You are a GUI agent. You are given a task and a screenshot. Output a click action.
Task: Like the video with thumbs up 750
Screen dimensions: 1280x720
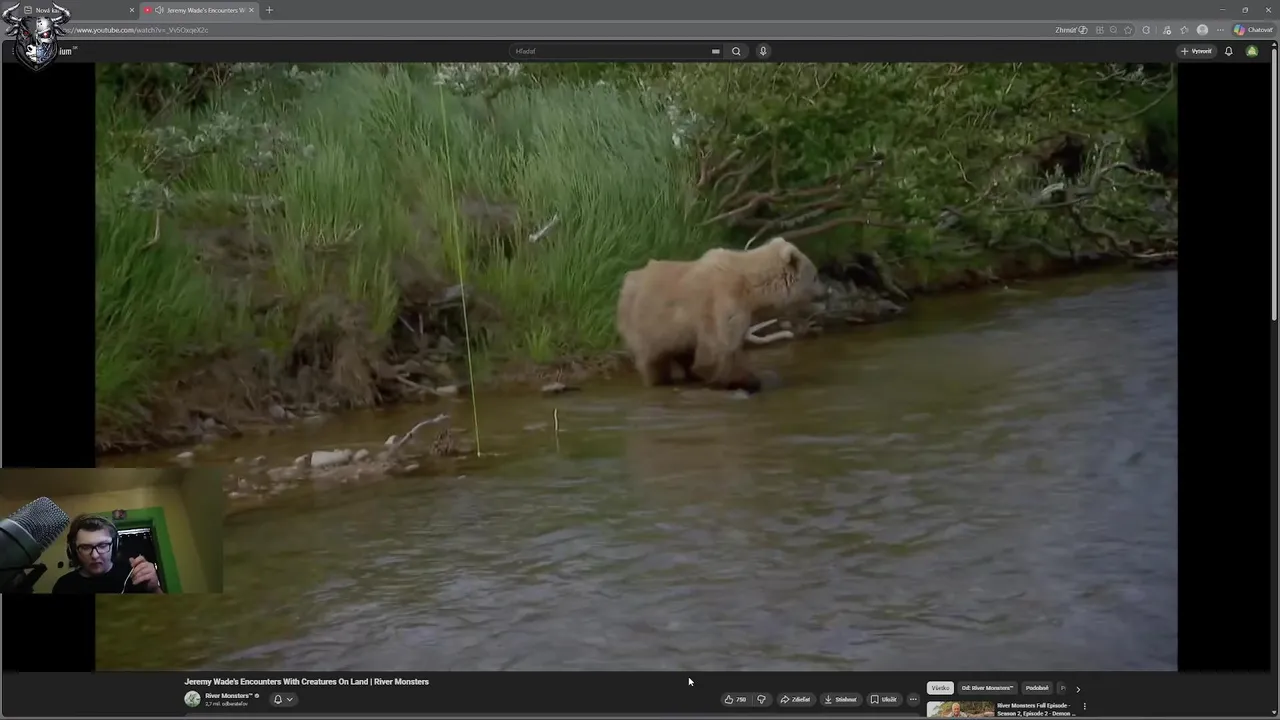(735, 699)
